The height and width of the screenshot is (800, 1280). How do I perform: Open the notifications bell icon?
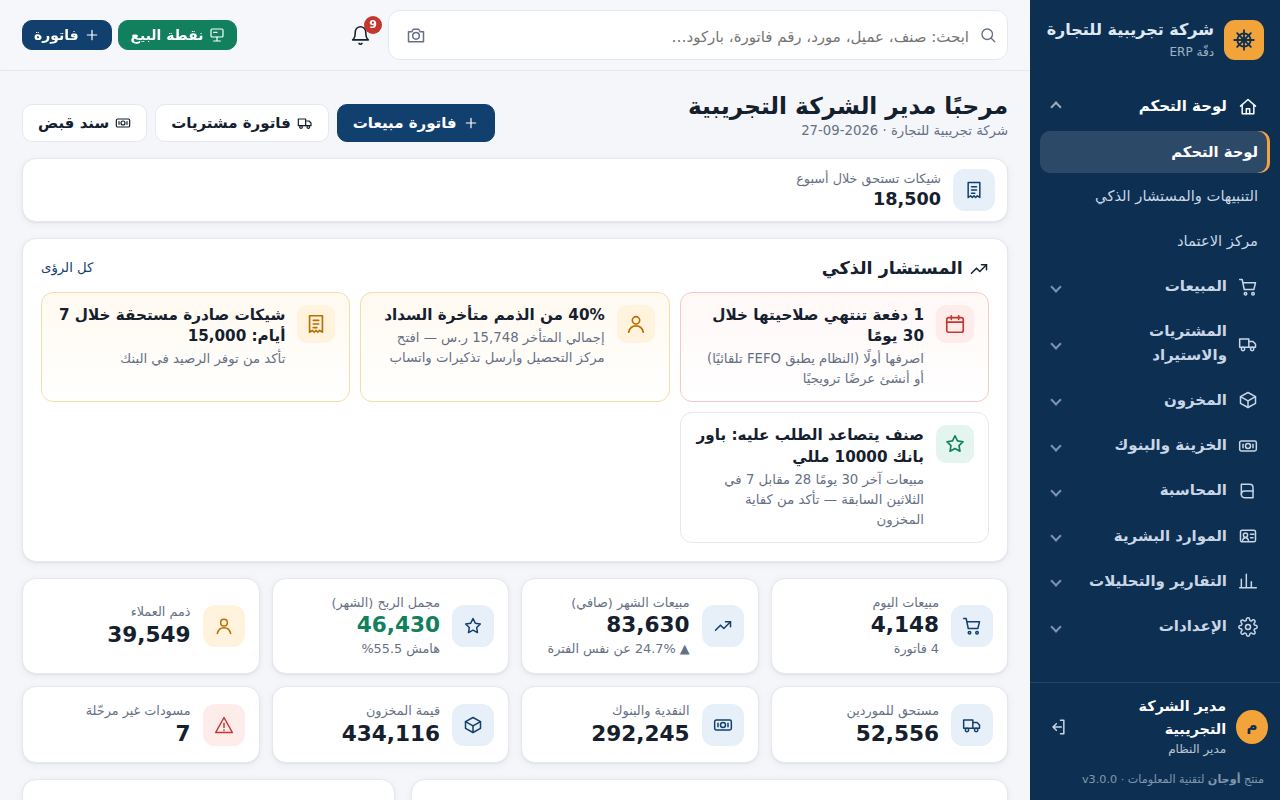coord(361,35)
